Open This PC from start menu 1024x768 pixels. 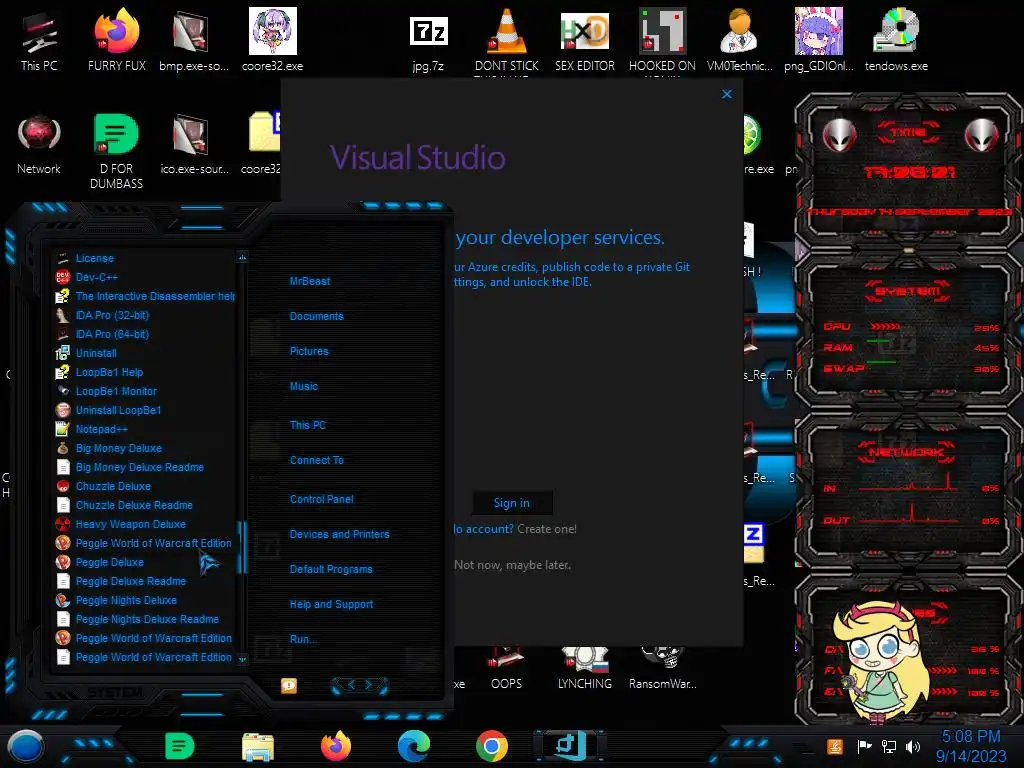coord(308,425)
